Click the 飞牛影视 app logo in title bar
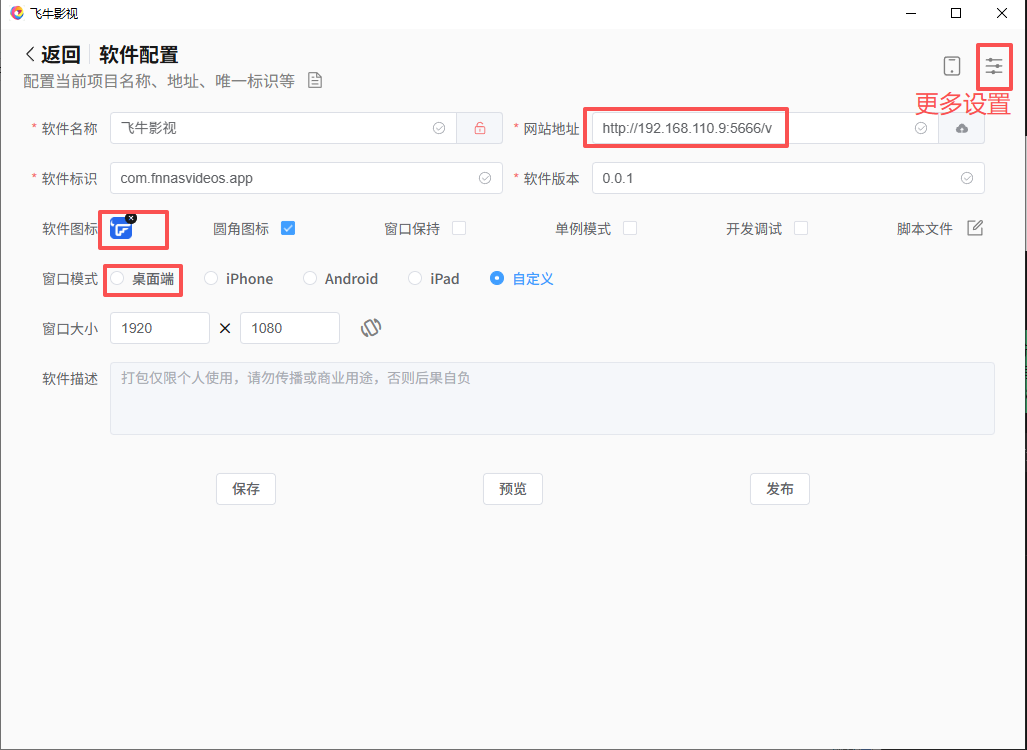Screen dimensions: 1027x750 click(x=17, y=13)
